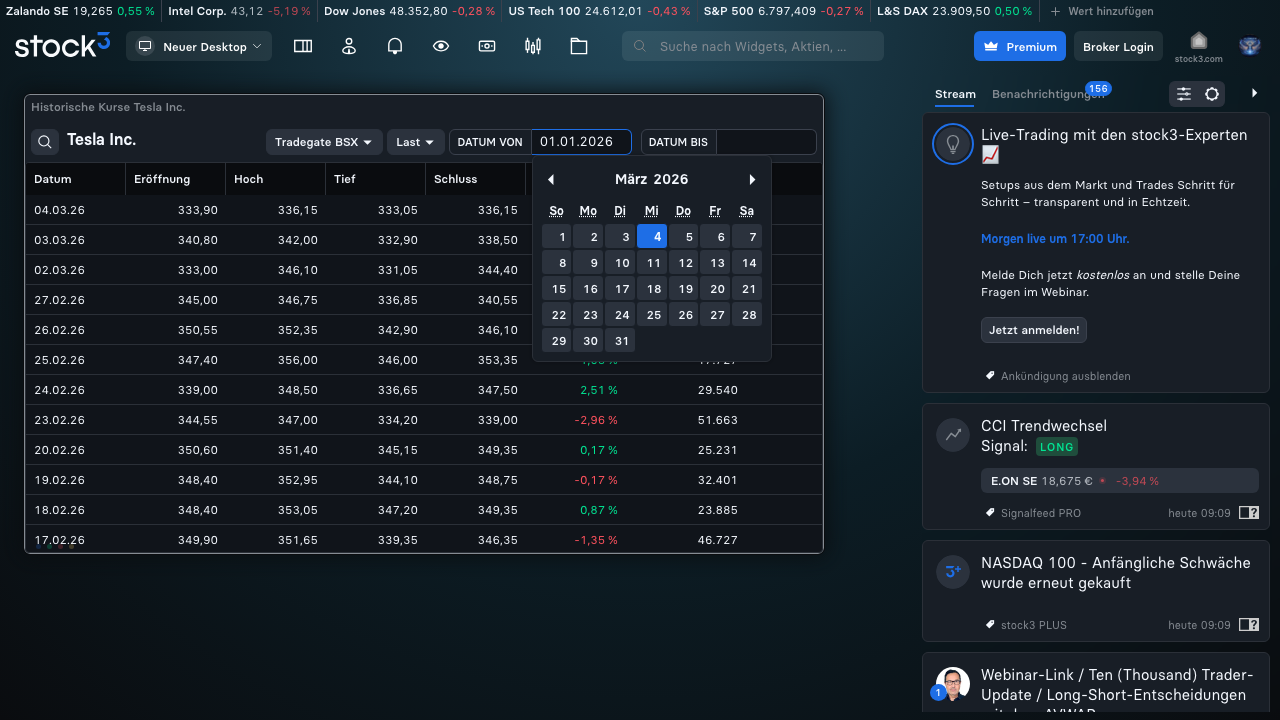1280x720 pixels.
Task: Open the candlestick chart icon
Action: click(x=533, y=46)
